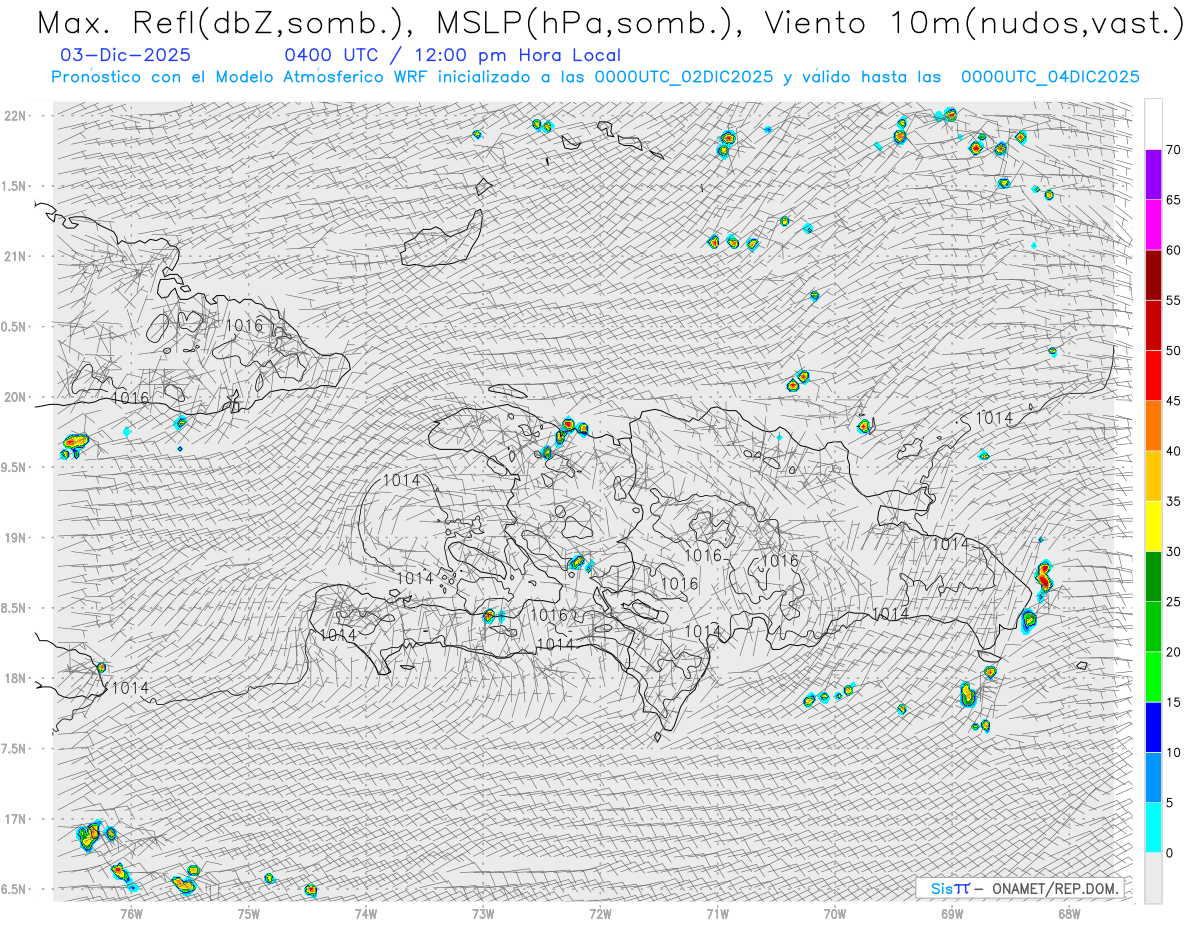Click the 'Viento 10m(nudos,vast.)' title text

point(977,24)
